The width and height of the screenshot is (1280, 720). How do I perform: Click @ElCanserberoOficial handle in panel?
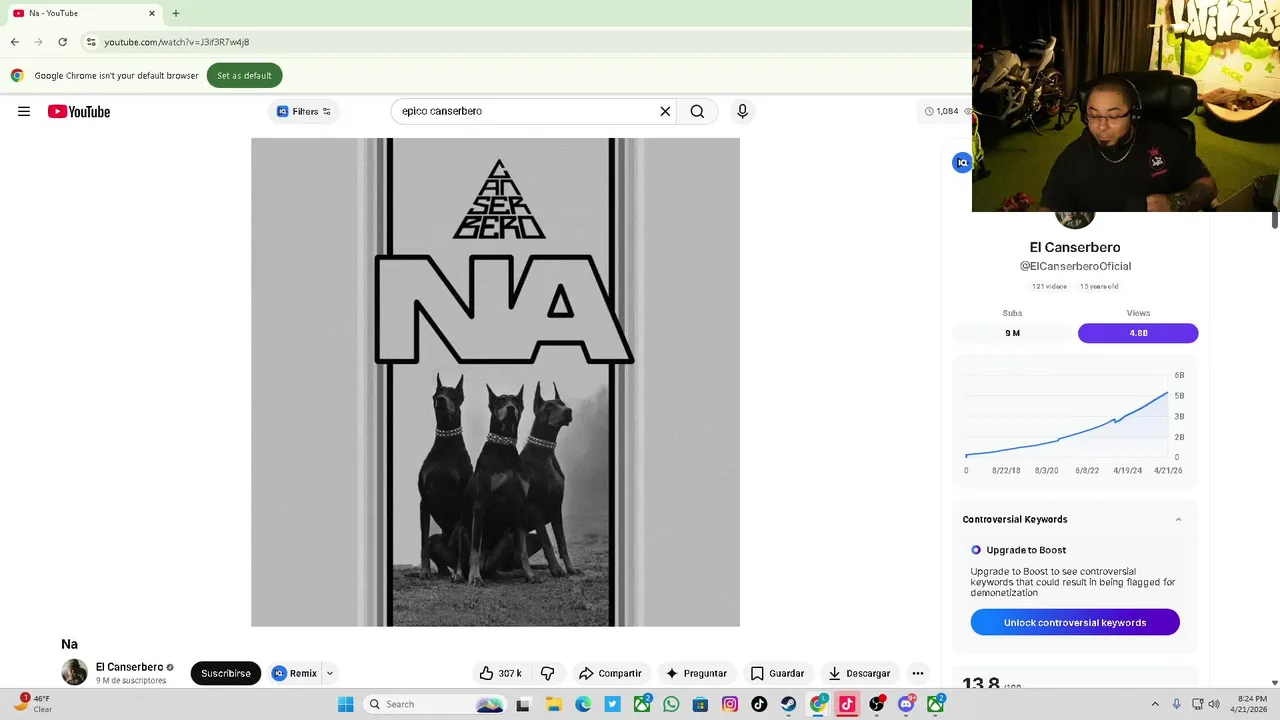click(x=1075, y=266)
